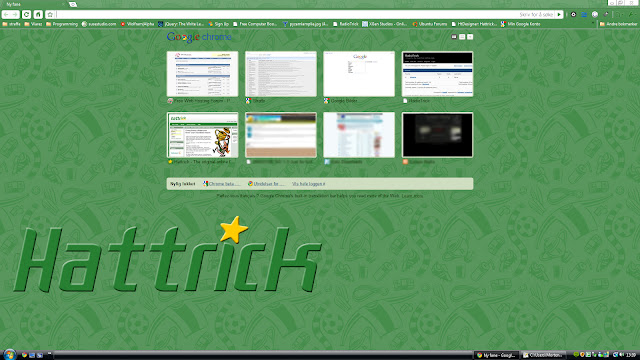Open the black blurred thumbnail
This screenshot has width=640, height=360.
438,135
